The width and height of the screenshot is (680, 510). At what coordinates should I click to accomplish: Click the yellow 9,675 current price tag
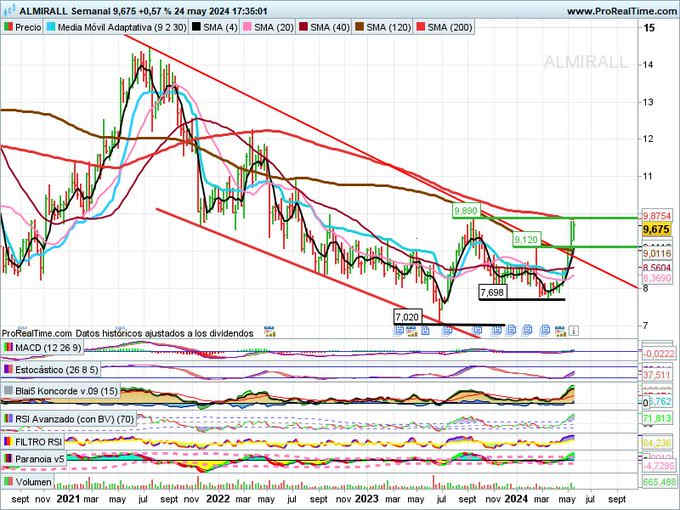click(x=657, y=229)
